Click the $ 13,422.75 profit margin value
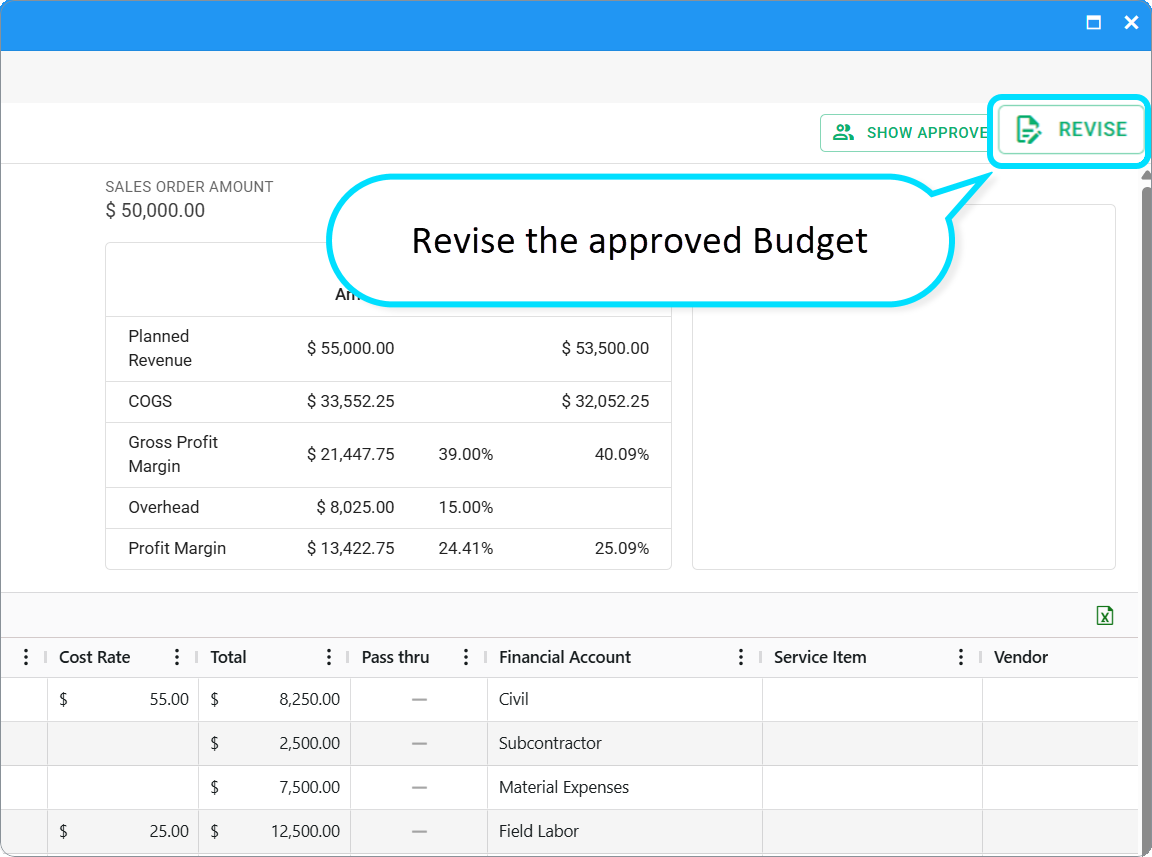1152x857 pixels. click(x=350, y=548)
